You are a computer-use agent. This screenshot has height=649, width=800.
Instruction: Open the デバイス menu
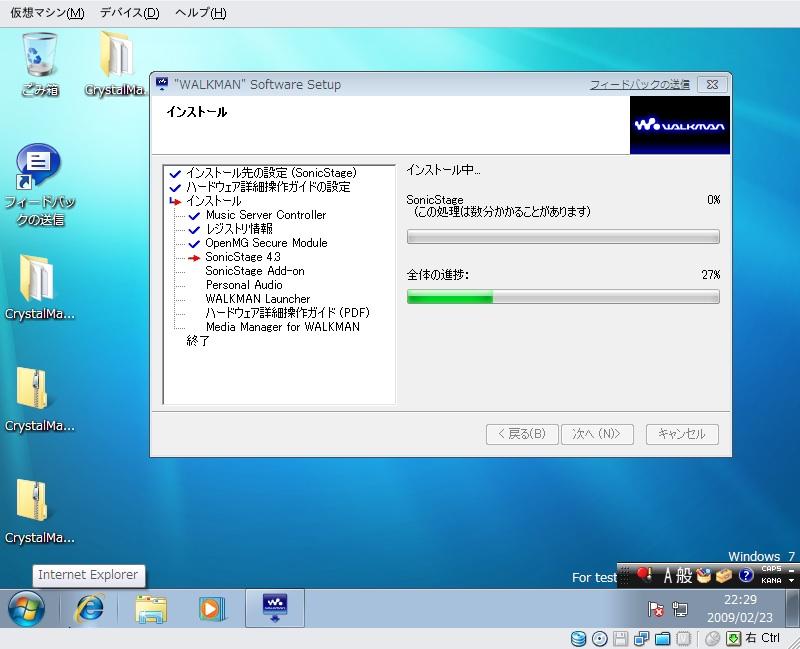pyautogui.click(x=129, y=13)
